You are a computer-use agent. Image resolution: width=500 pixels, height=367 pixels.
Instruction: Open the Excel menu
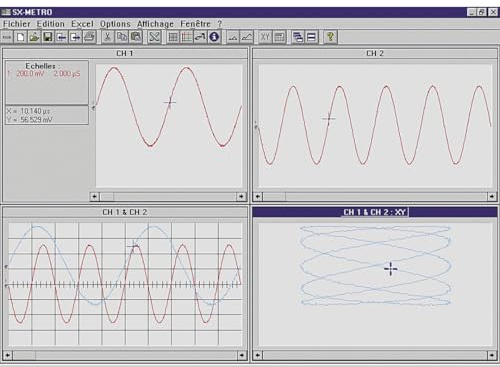[x=82, y=24]
